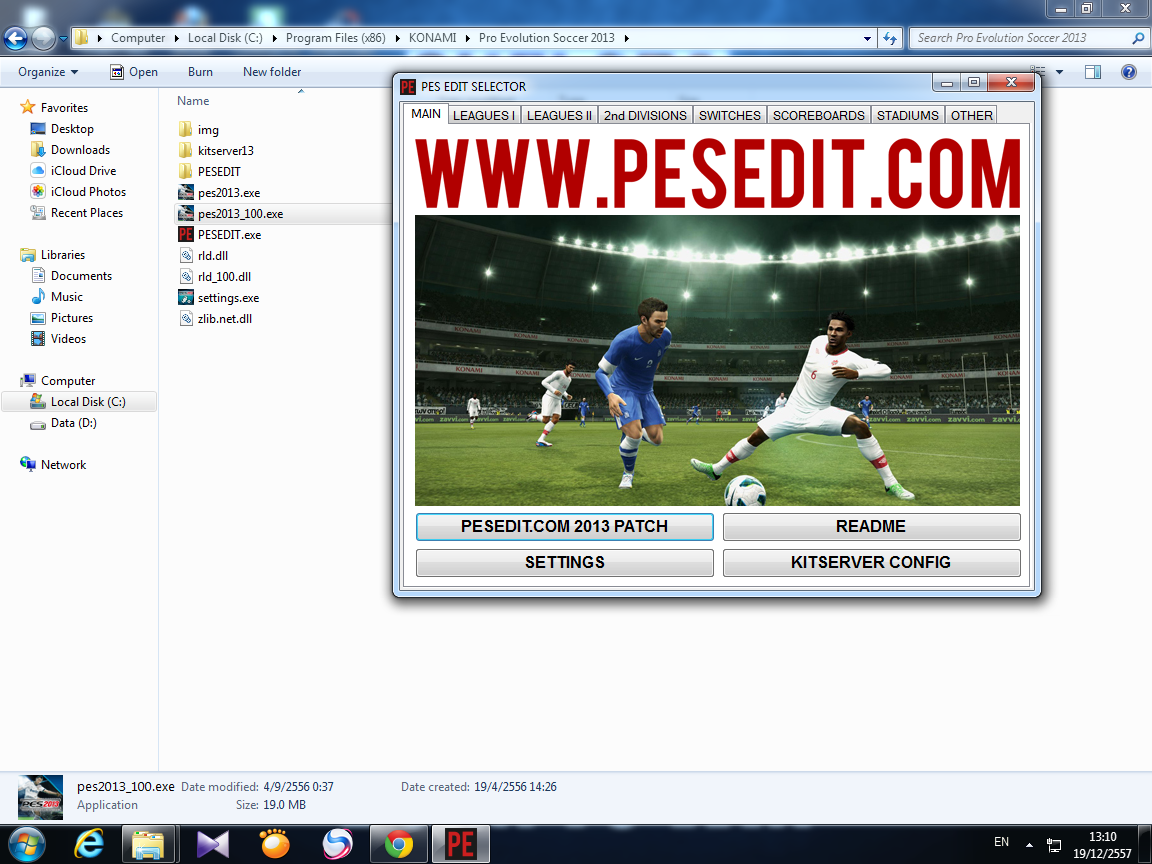
Task: Open iCloud Drive in Favorites
Action: tap(83, 170)
